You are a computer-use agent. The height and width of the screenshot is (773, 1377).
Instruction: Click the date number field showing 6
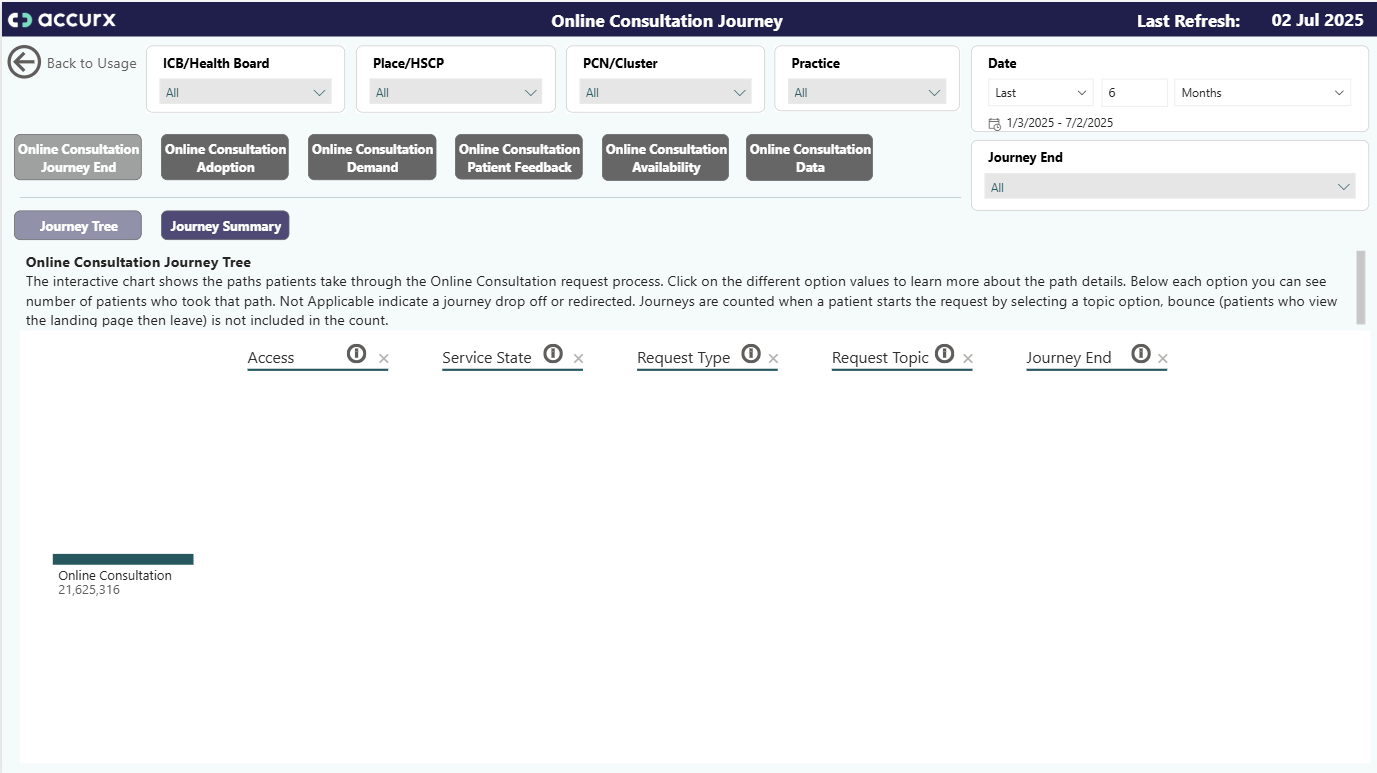tap(1134, 93)
